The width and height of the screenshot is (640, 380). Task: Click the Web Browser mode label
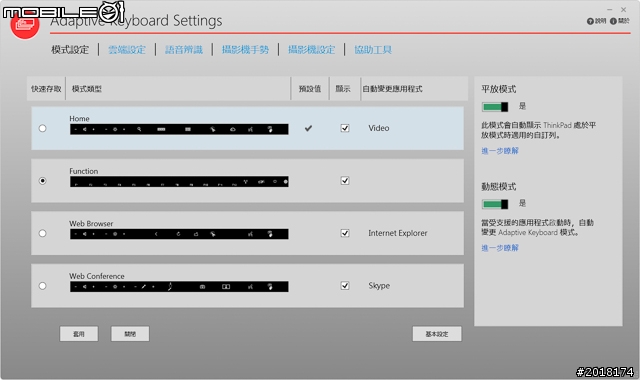click(91, 223)
